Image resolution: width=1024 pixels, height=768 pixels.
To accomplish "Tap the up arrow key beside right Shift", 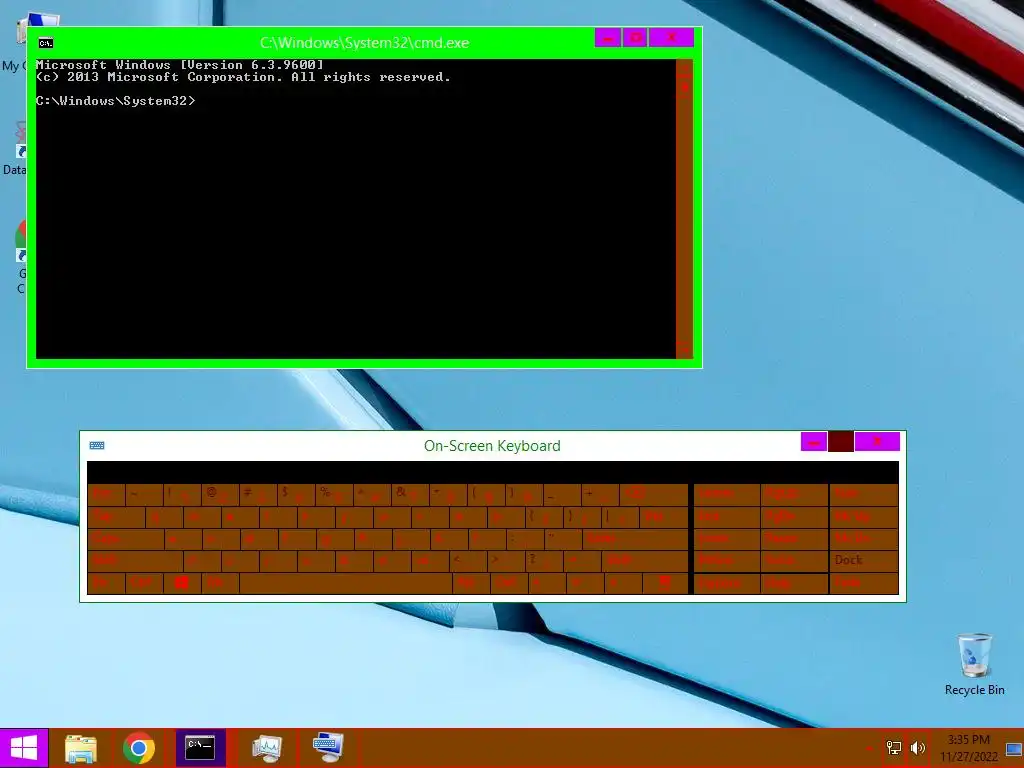I will (582, 562).
